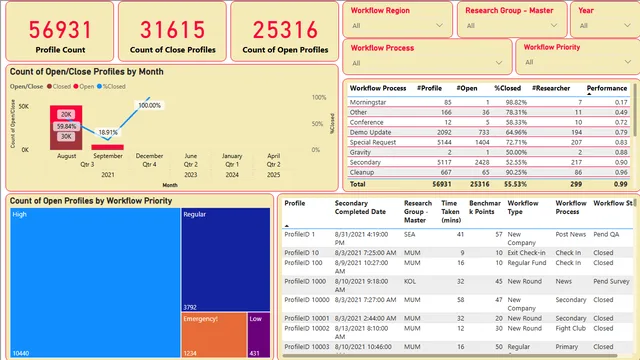Select the Cleanup workflow row
Viewport: 640px width, 360px height.
489,172
